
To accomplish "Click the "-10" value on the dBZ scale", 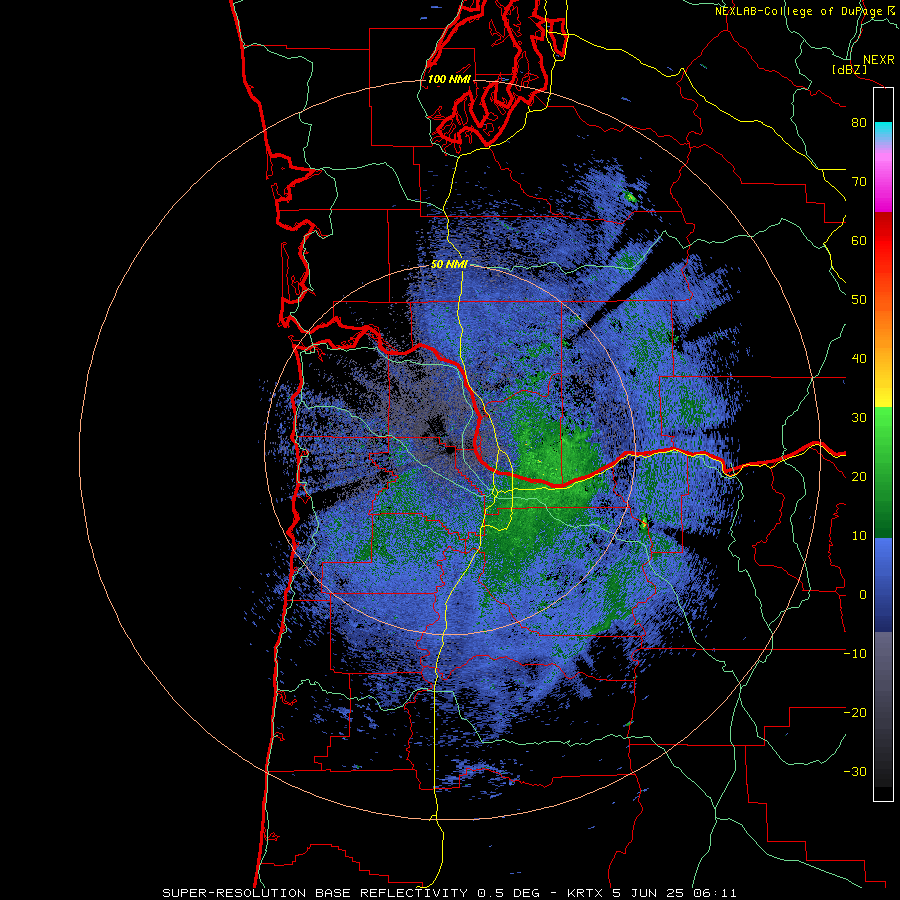I will 855,654.
